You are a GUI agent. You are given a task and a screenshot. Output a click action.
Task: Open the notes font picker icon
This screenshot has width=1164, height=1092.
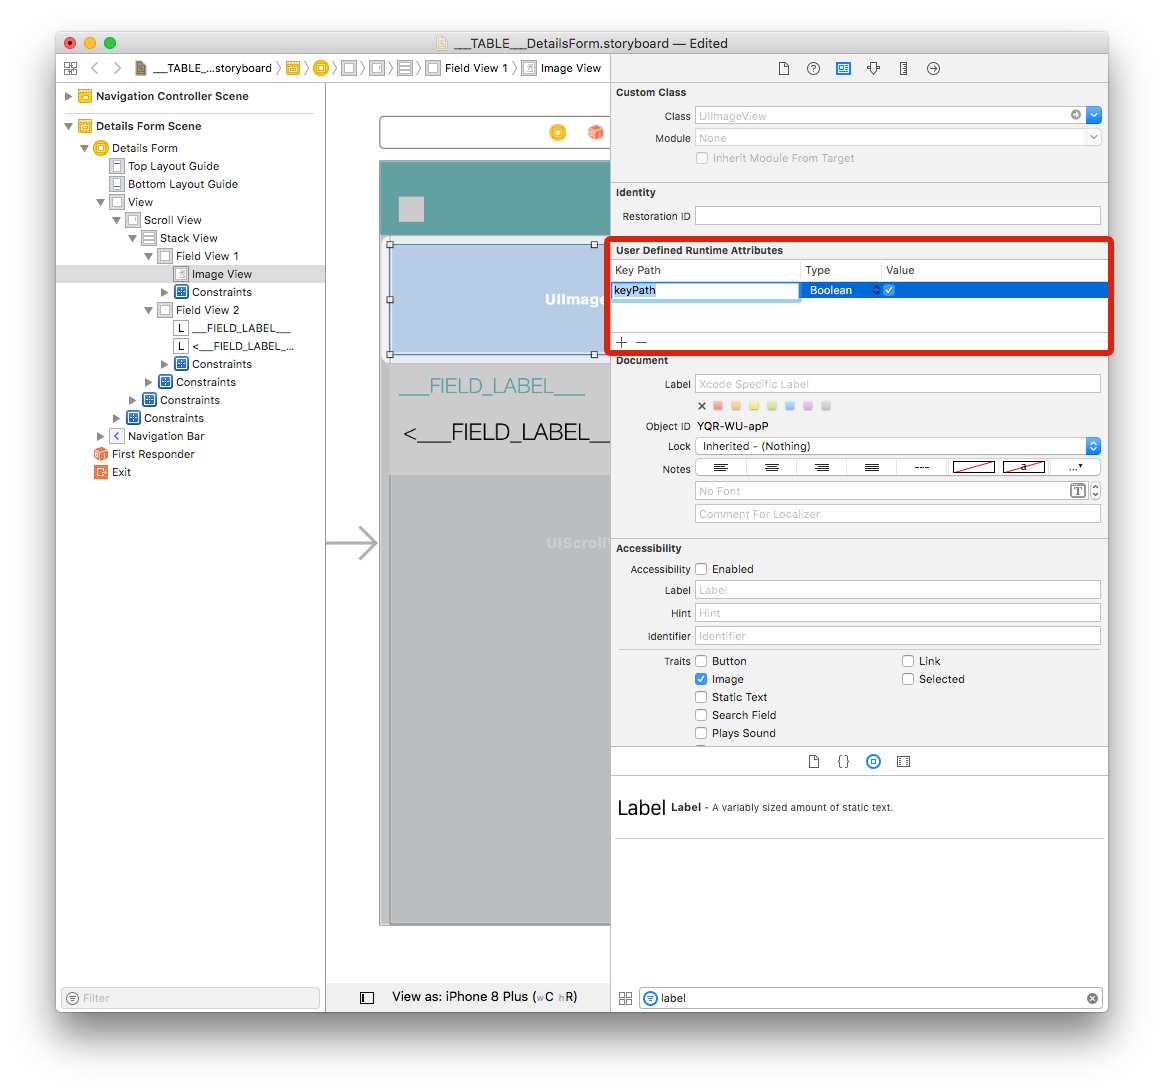coord(1078,491)
